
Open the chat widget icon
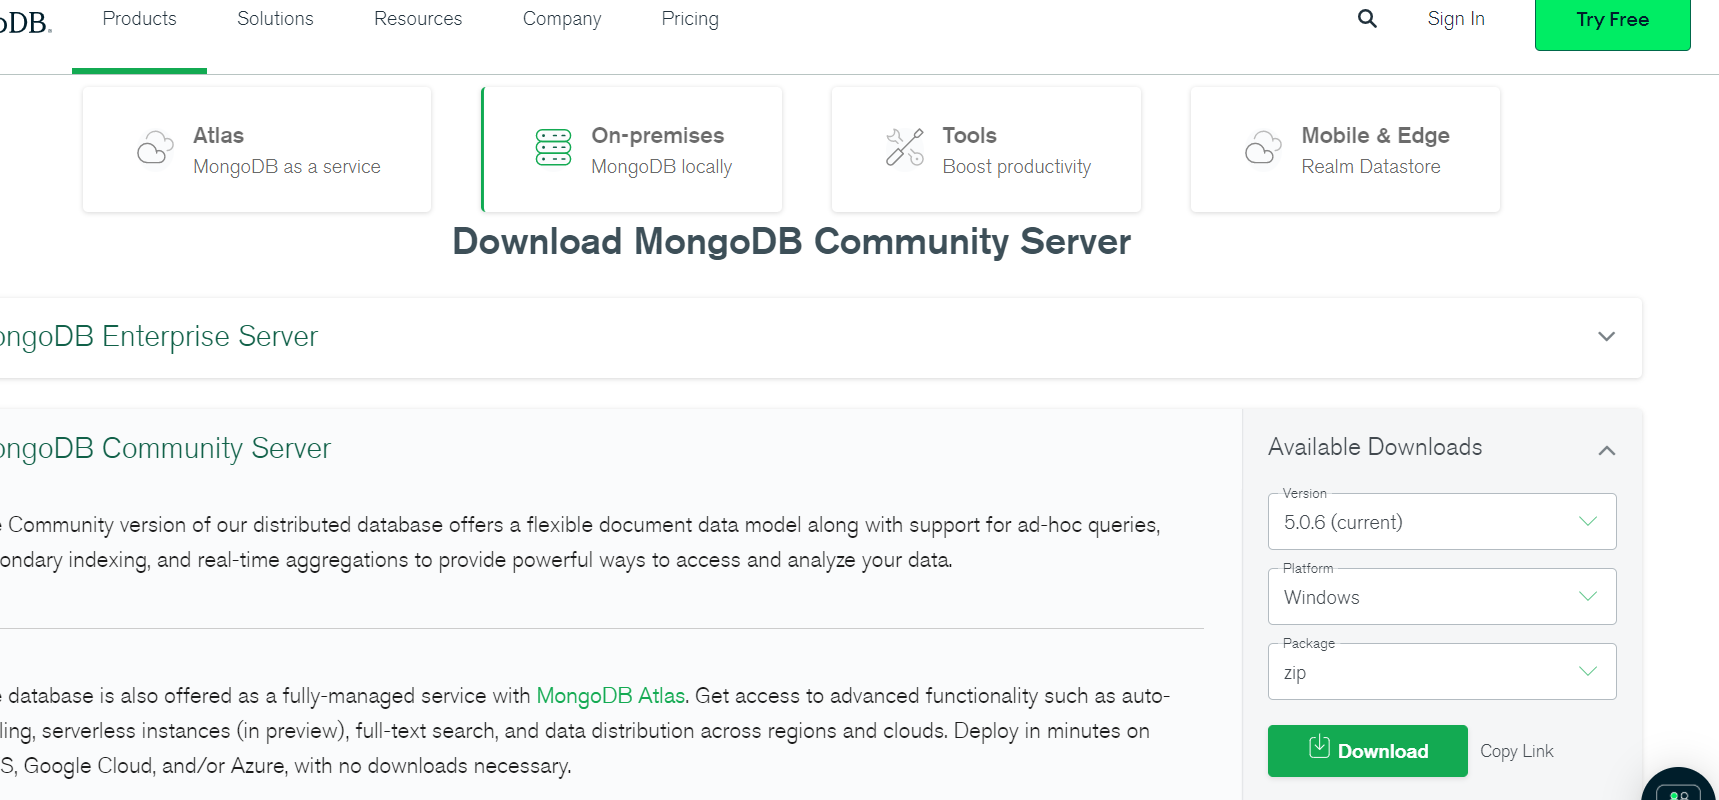coord(1681,786)
